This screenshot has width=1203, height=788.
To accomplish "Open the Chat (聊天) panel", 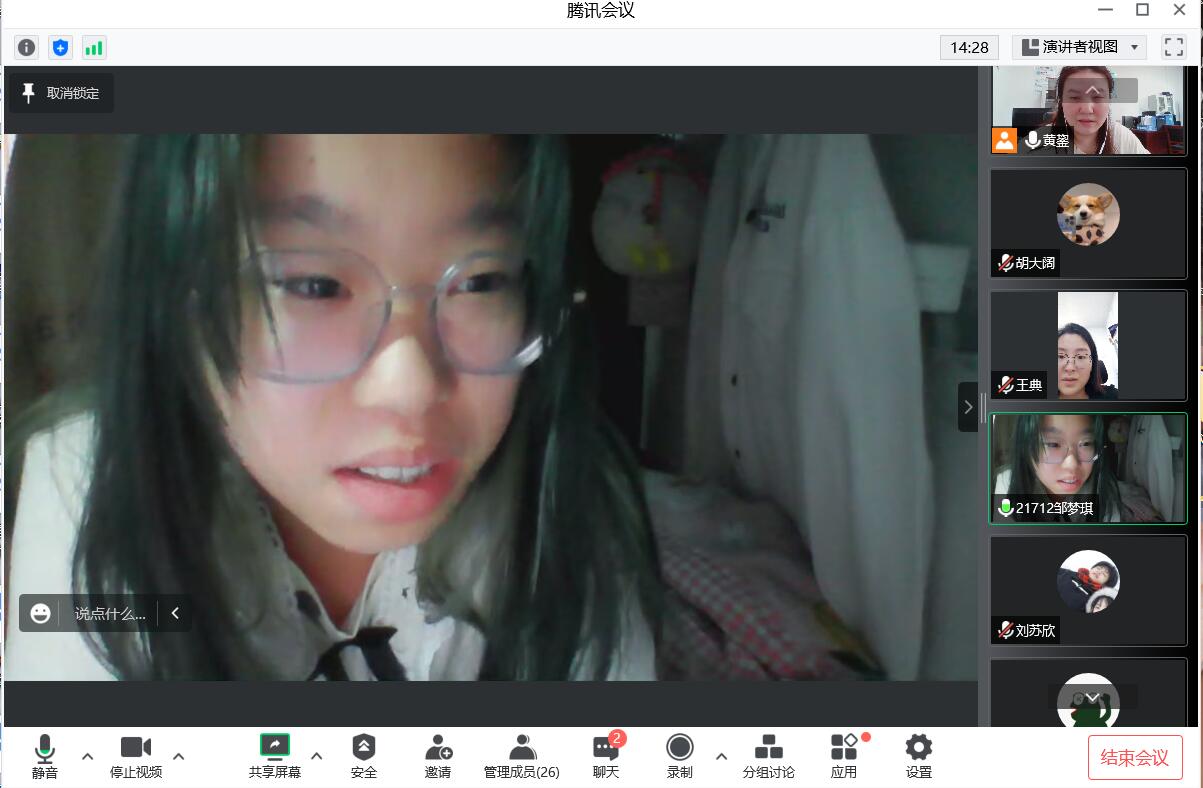I will [606, 756].
